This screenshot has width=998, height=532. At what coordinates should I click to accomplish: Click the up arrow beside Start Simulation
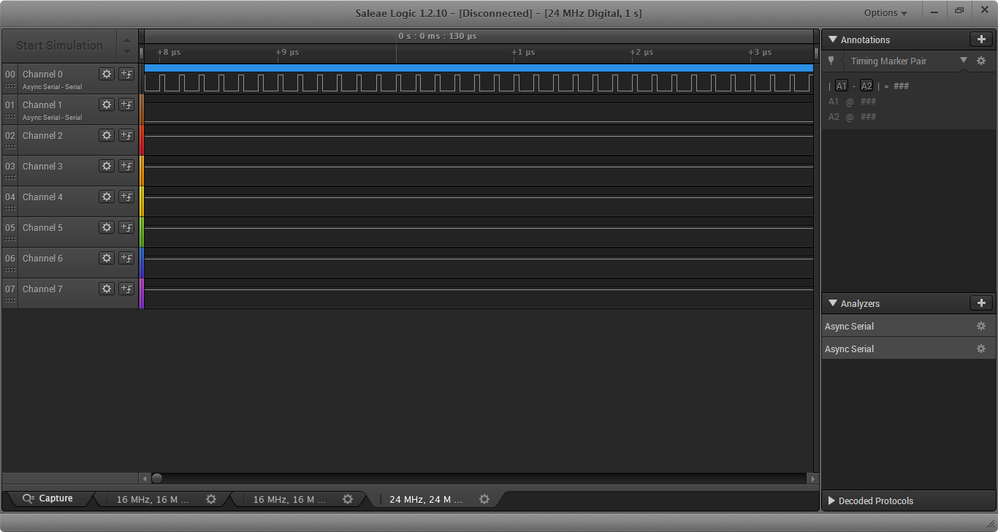(127, 40)
